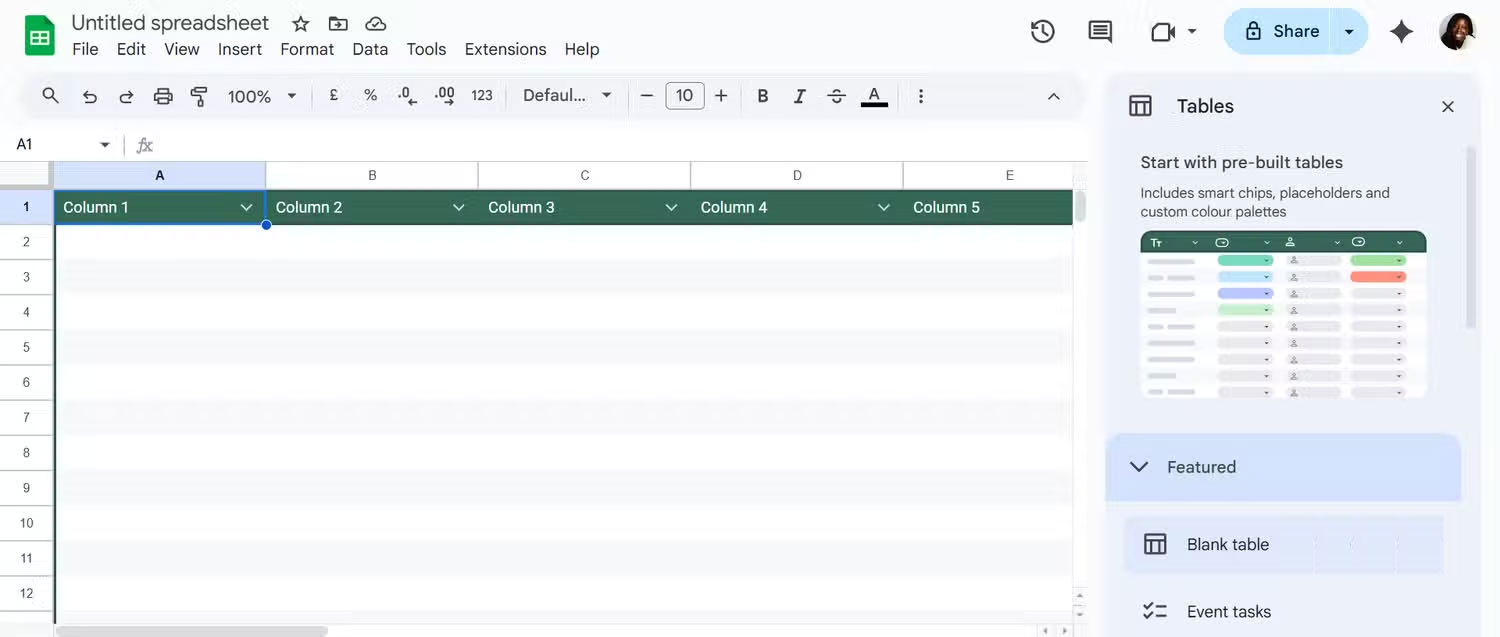Click the Print icon
Screen dimensions: 1500x637
tap(163, 96)
